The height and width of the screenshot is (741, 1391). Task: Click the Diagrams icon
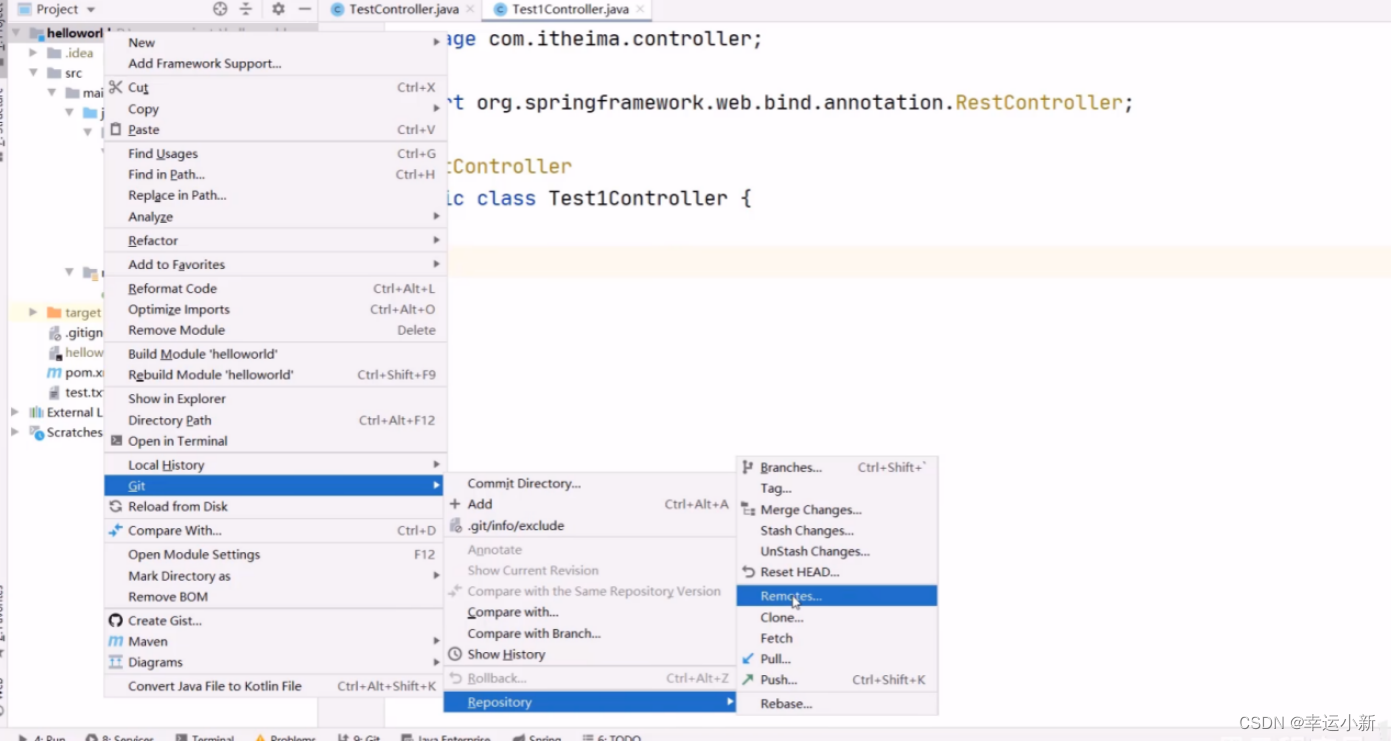tap(116, 662)
